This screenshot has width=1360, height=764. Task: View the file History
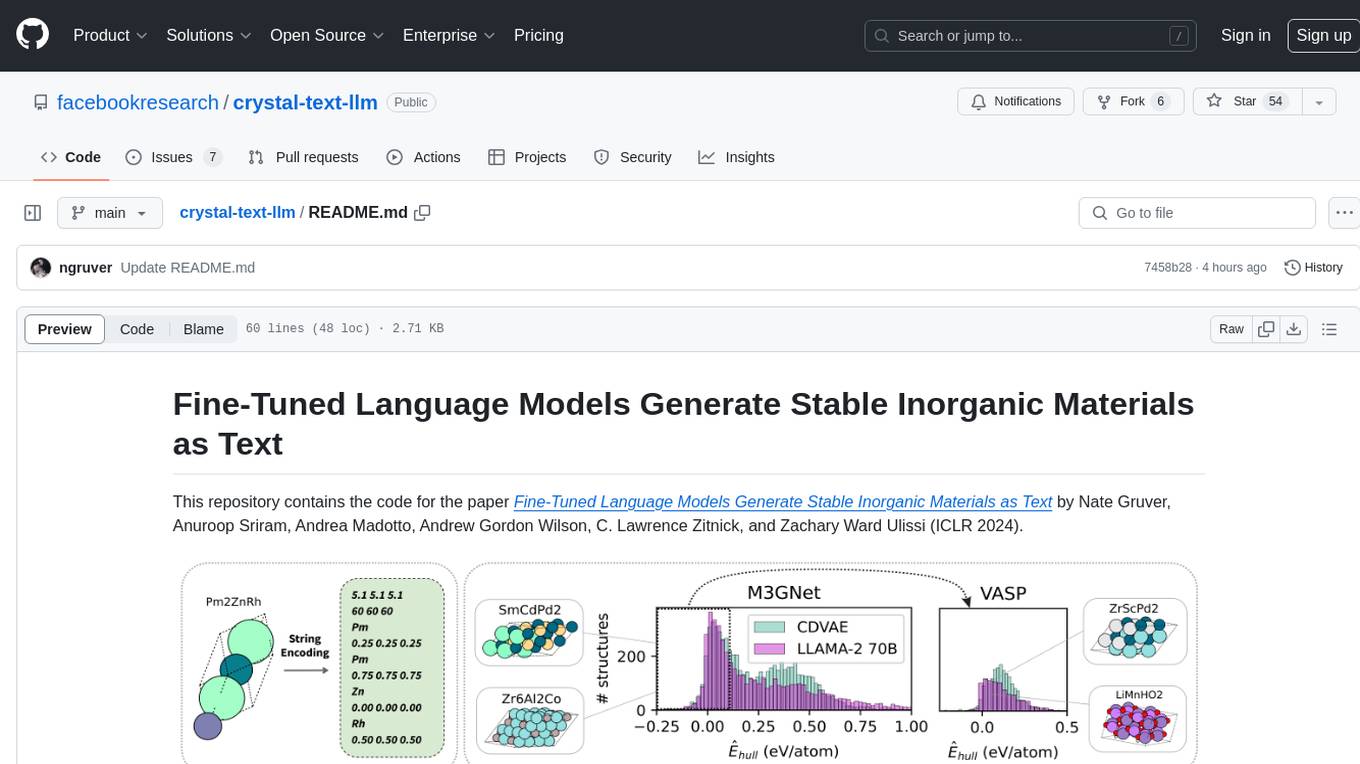click(1313, 268)
